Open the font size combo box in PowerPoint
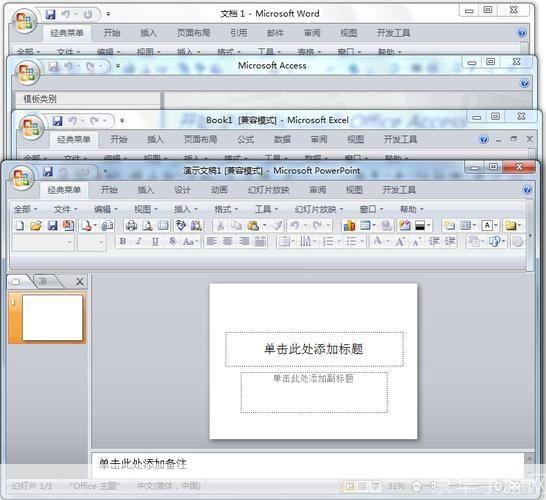546x500 pixels. coord(92,242)
